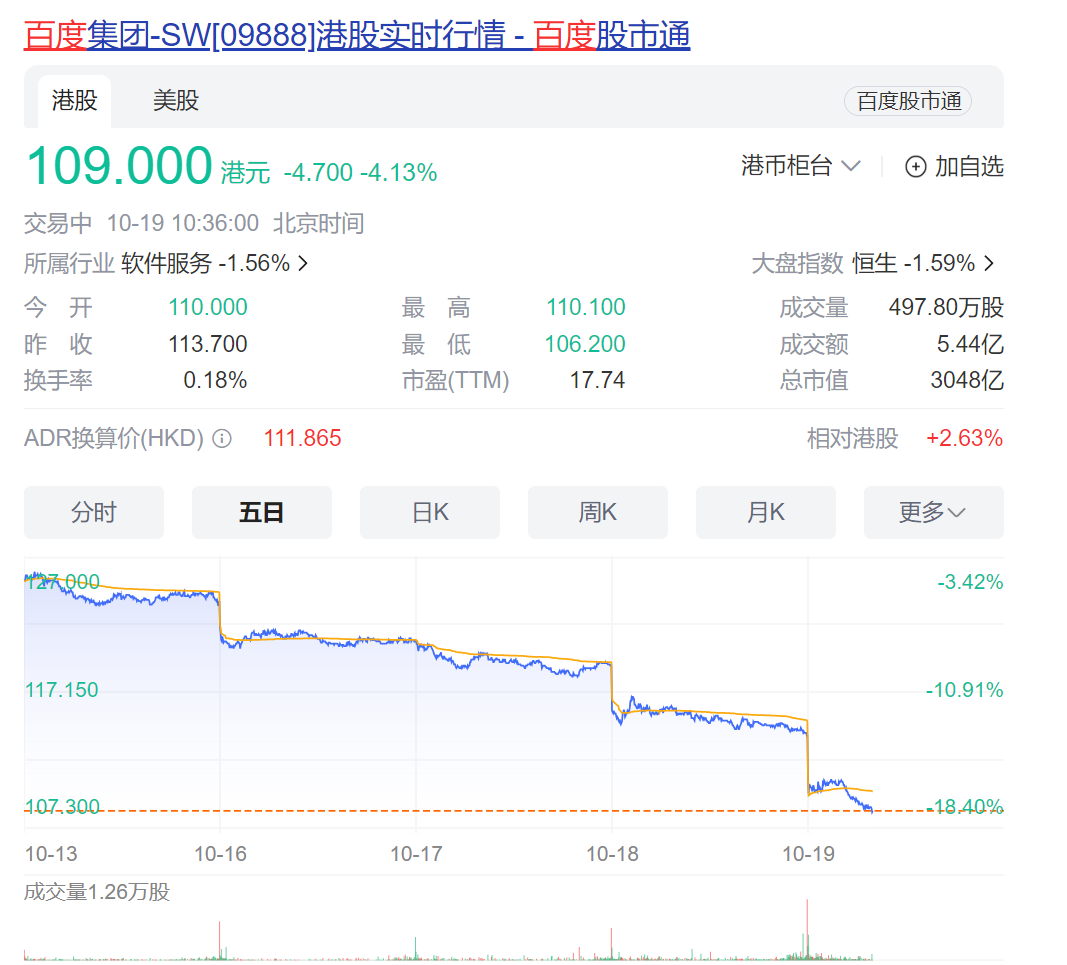Click the 分时 chart view
Viewport: 1067px width, 965px height.
pyautogui.click(x=93, y=512)
